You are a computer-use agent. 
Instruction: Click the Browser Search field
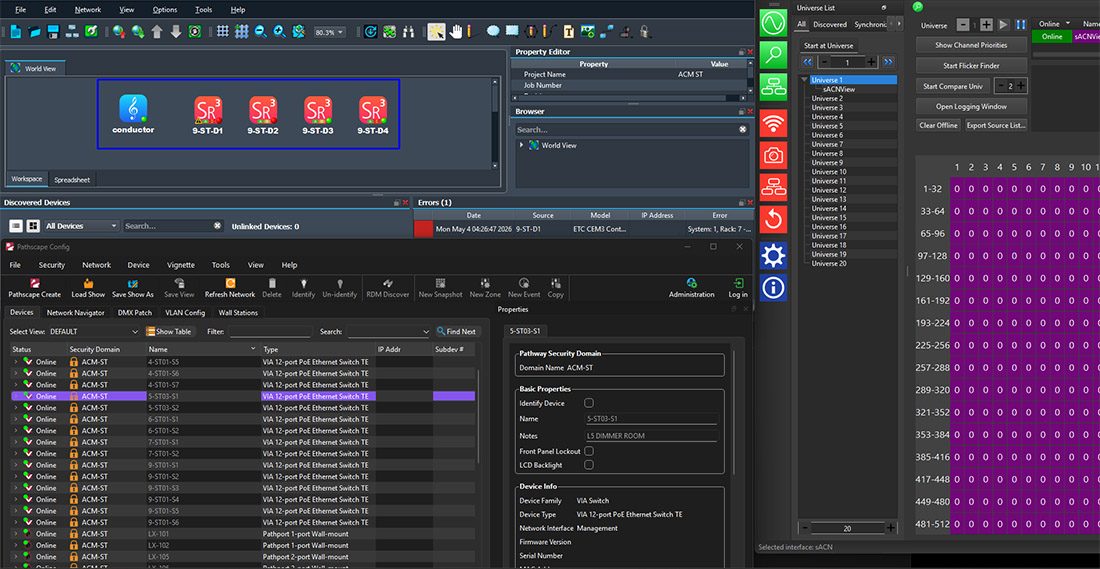pos(632,130)
